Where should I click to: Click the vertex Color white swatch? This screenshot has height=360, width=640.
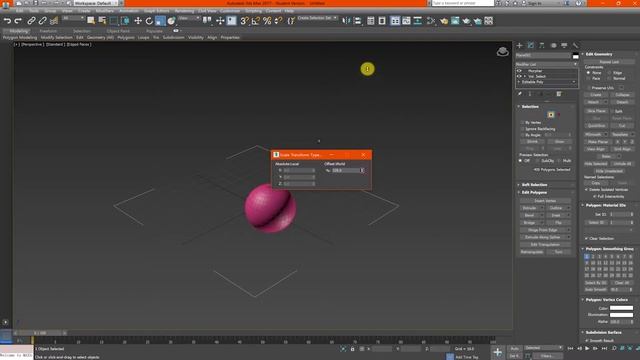(621, 308)
